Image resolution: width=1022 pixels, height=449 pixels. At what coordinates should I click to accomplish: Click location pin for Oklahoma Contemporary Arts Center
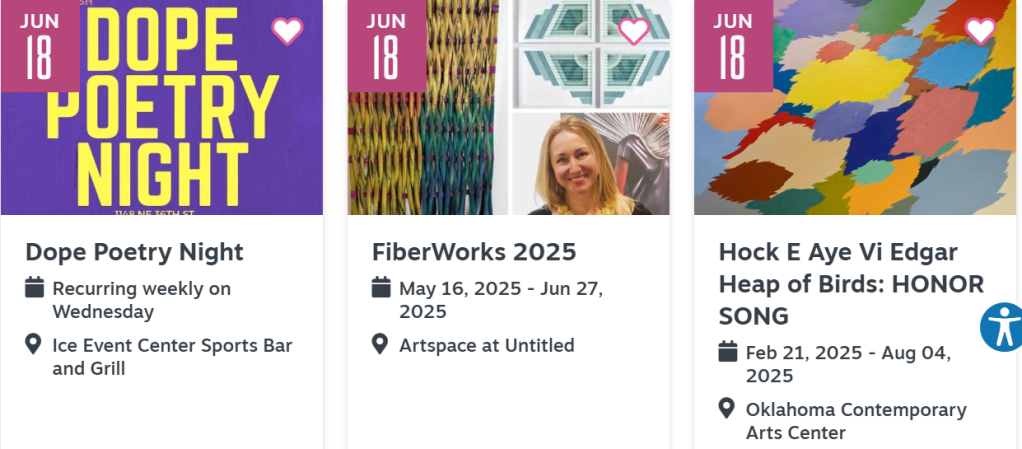coord(727,409)
